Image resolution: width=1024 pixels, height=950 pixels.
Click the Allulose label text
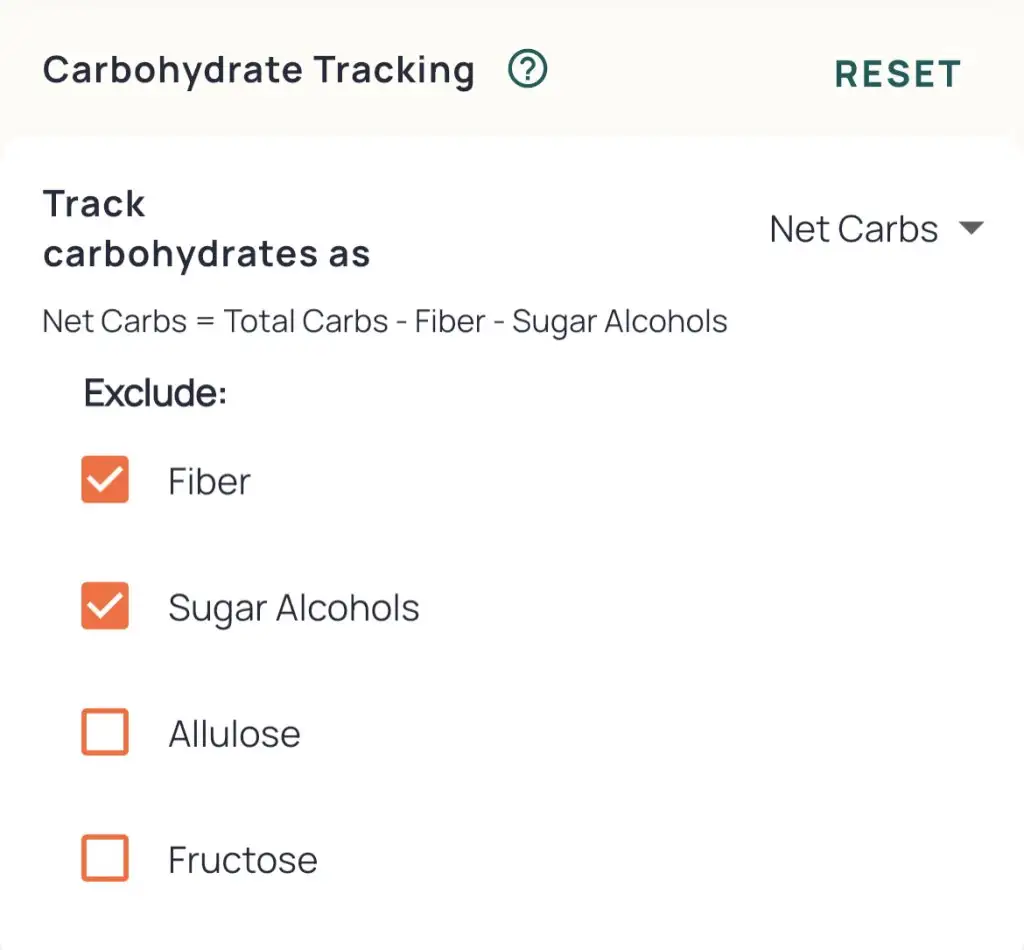tap(234, 733)
